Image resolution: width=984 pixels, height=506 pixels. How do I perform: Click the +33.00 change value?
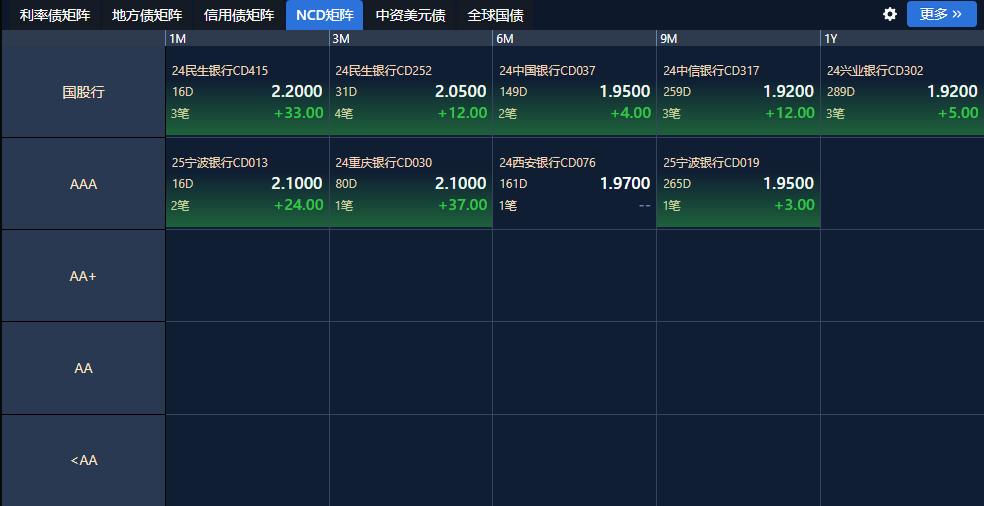click(x=299, y=113)
